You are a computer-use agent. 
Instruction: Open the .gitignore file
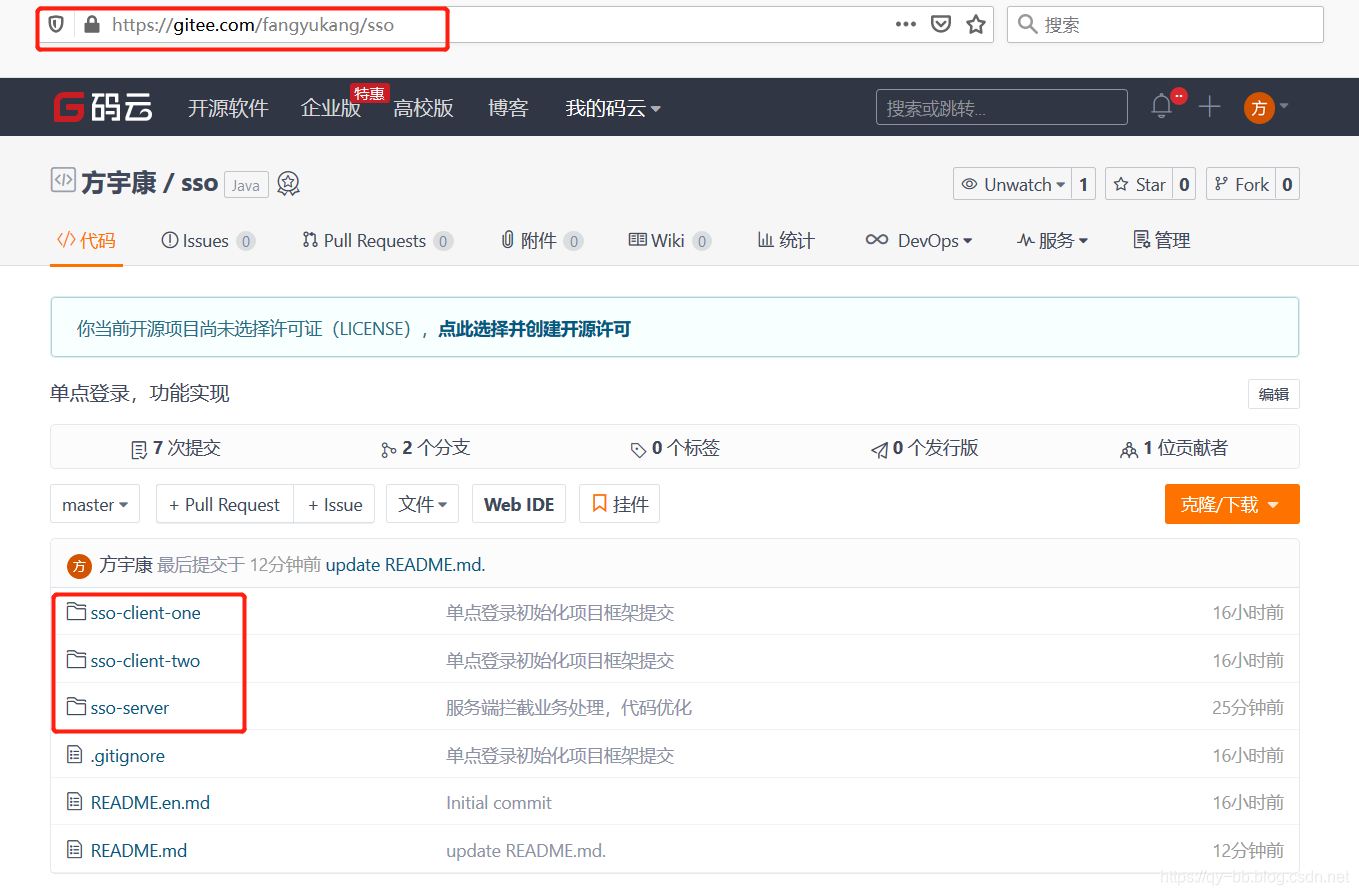pos(127,756)
